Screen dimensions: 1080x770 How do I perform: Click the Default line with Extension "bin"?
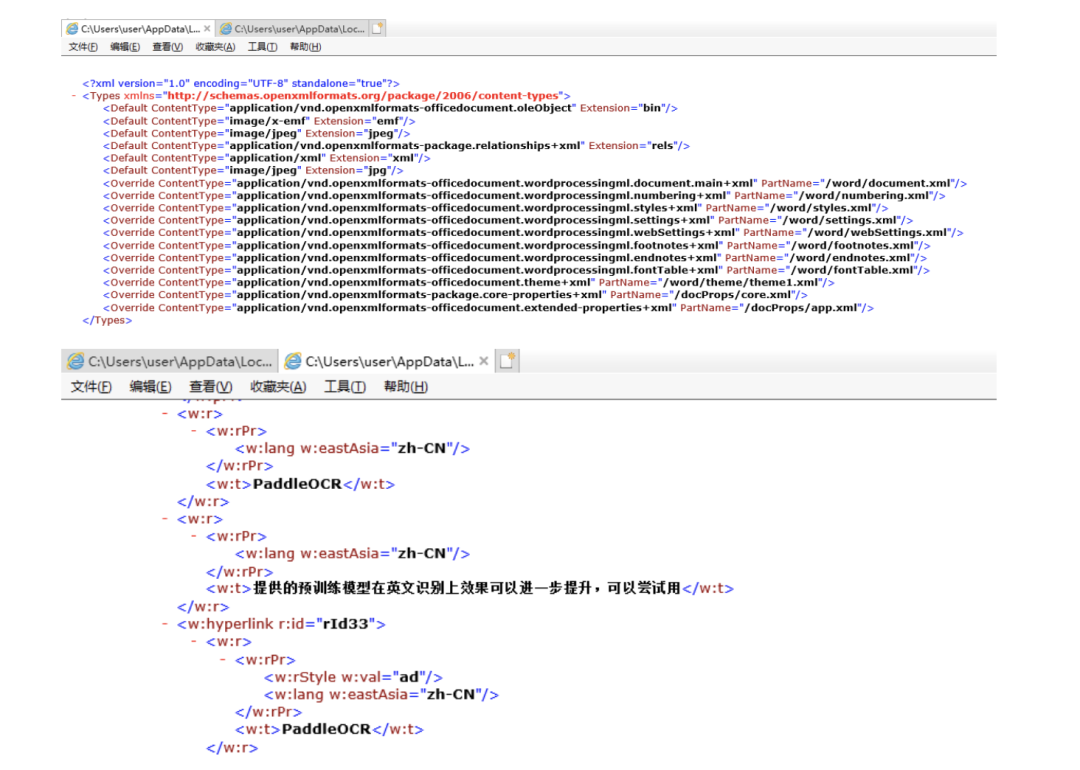coord(391,108)
